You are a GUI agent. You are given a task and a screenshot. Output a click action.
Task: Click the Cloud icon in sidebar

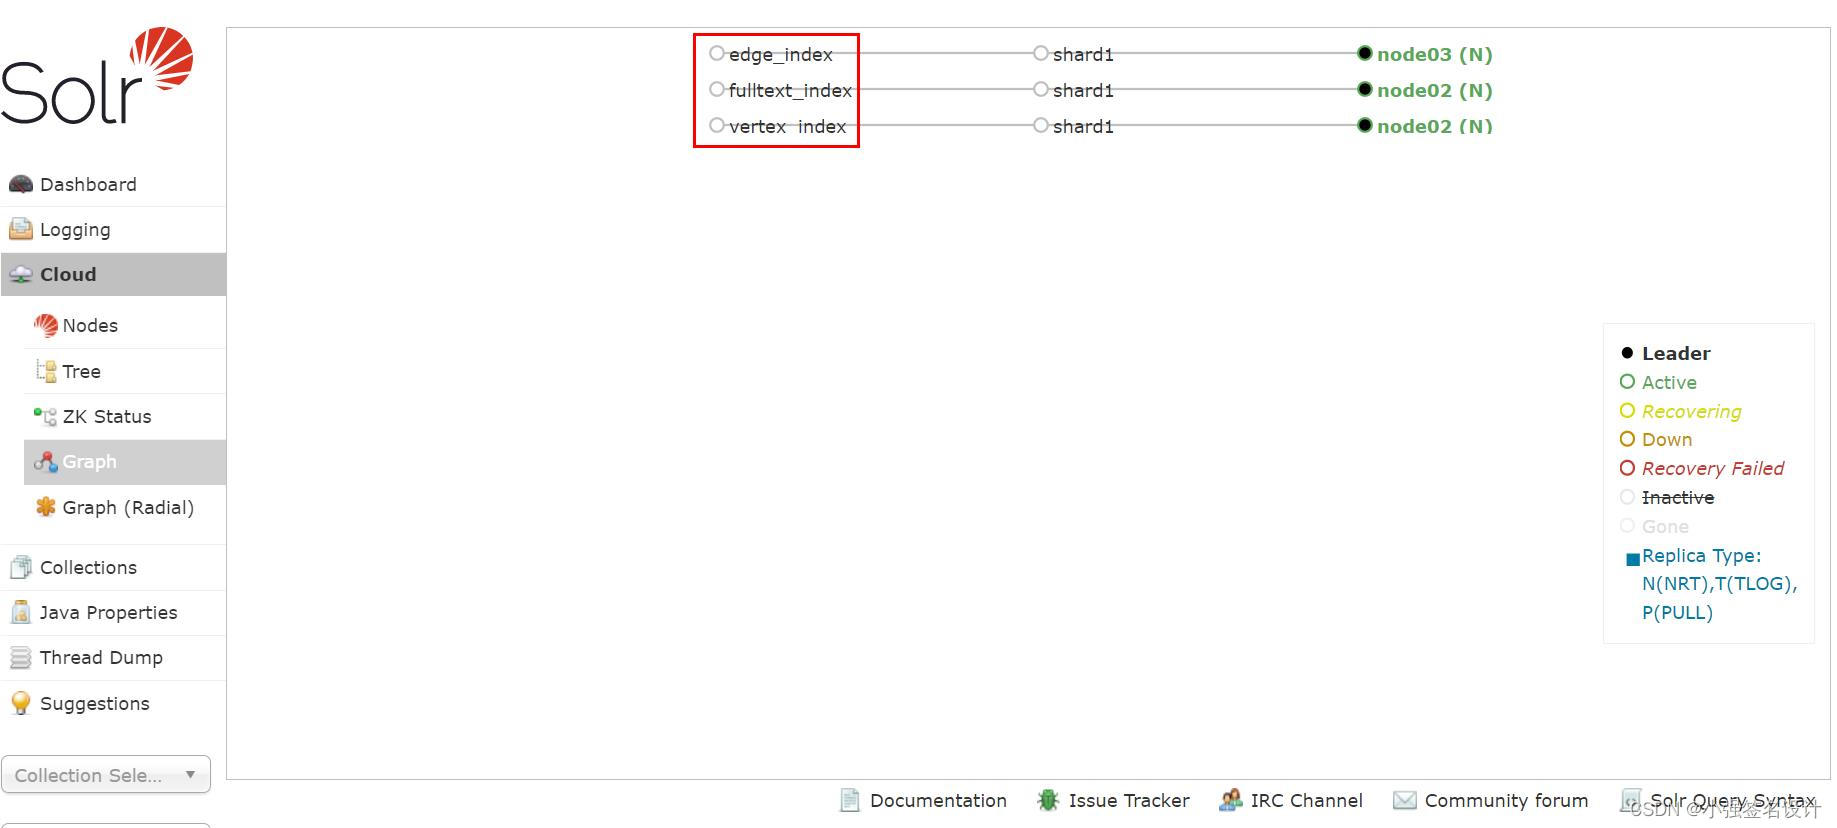tap(20, 275)
